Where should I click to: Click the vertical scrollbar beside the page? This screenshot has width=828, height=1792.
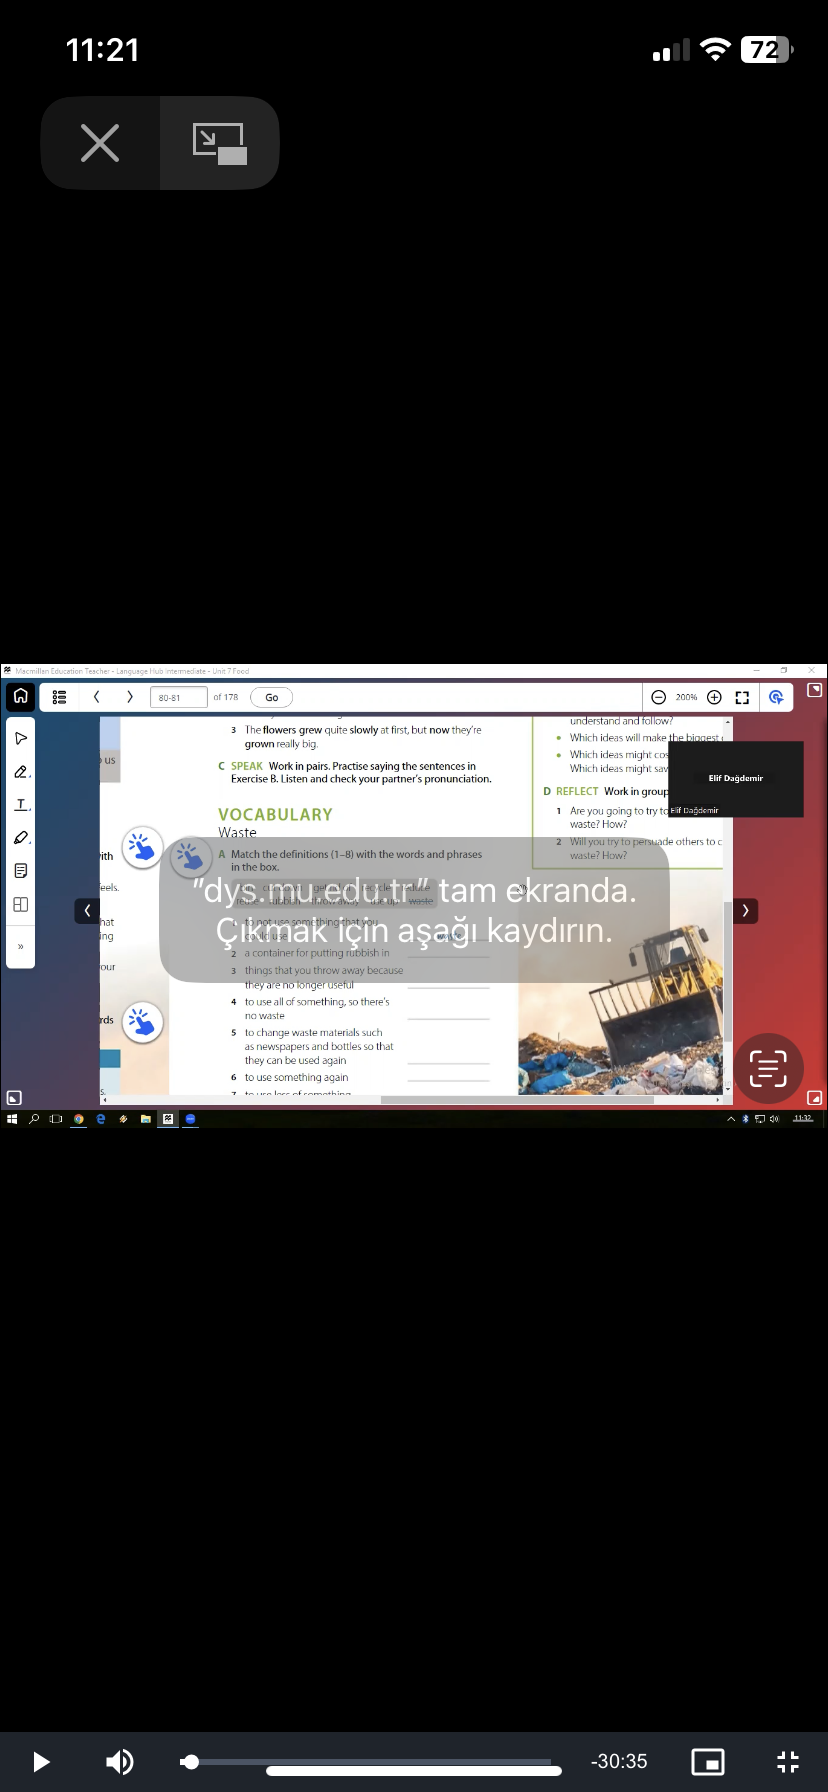coord(728,970)
